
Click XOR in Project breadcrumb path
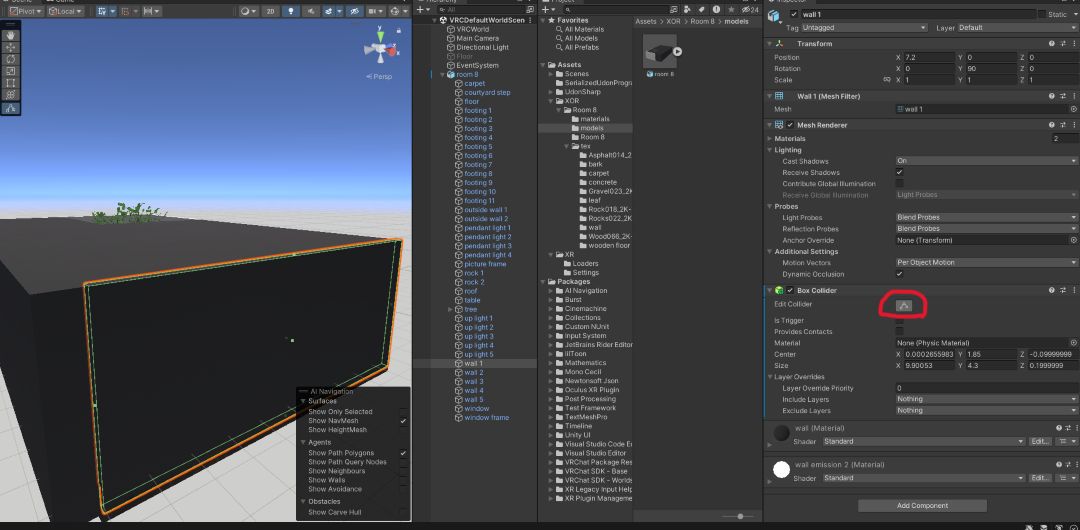pyautogui.click(x=674, y=21)
